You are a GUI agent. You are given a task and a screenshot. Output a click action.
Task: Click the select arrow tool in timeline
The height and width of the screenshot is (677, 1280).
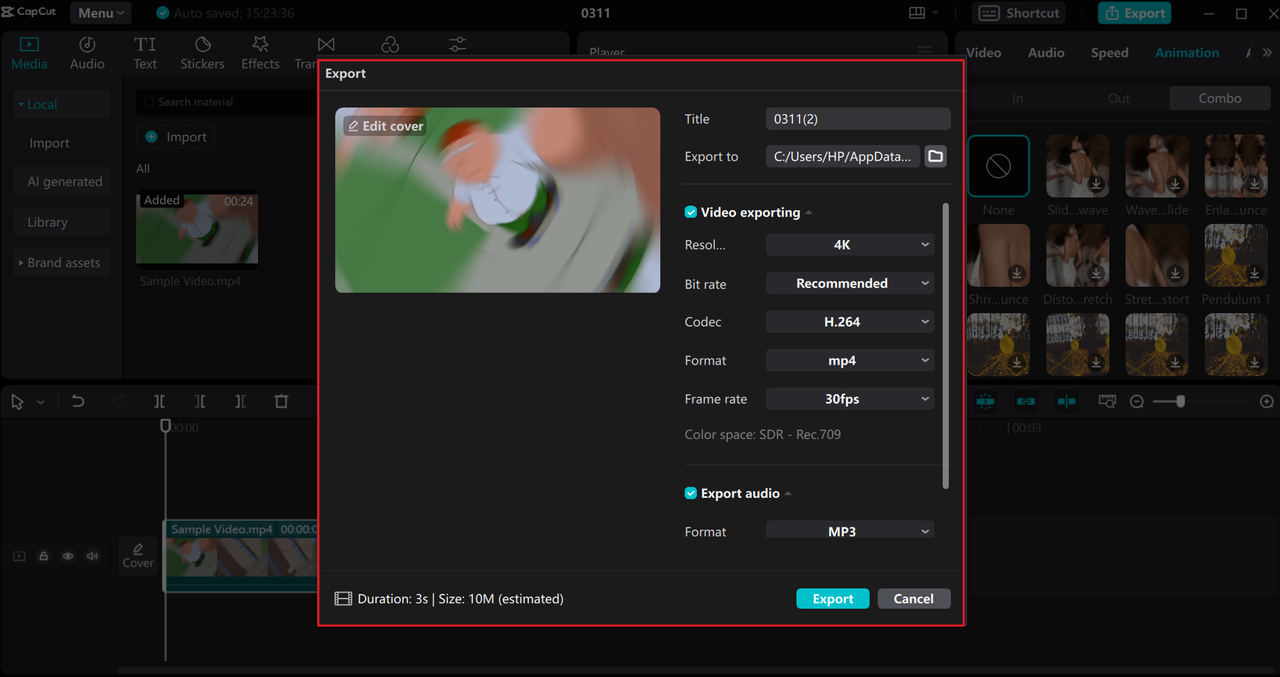click(x=18, y=401)
